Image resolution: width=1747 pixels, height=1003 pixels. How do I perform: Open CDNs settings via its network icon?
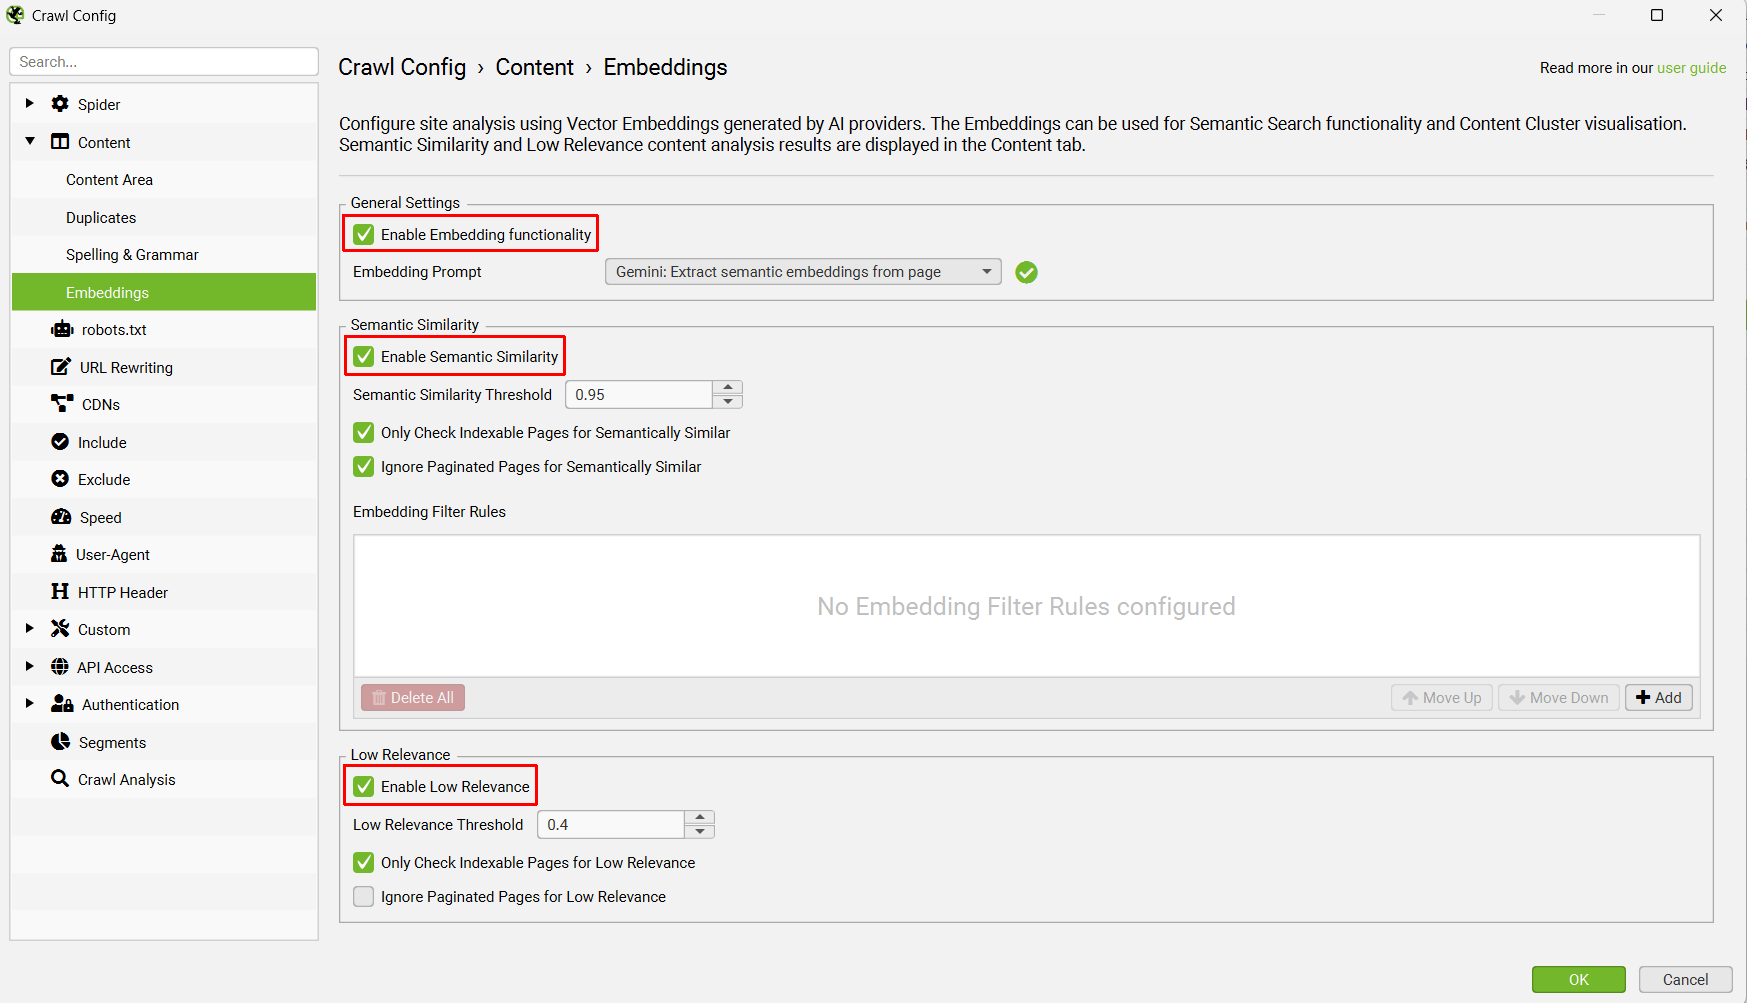(x=61, y=404)
